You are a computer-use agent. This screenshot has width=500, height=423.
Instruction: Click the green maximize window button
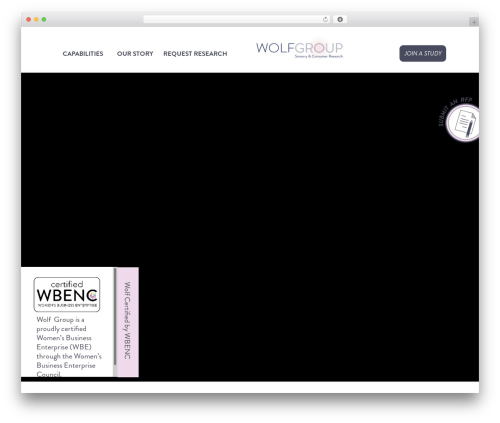tap(44, 19)
